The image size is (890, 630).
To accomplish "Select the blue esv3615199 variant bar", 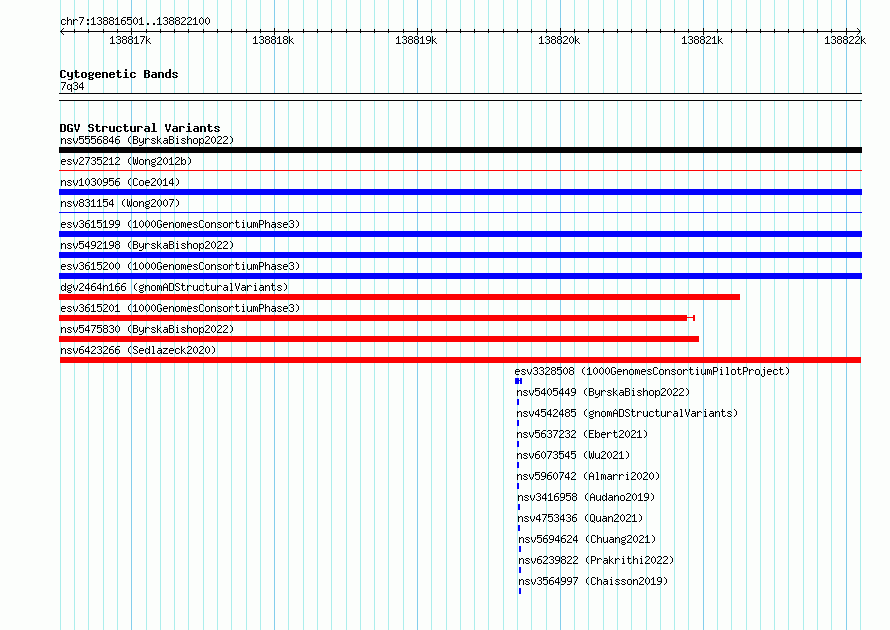I will point(460,234).
